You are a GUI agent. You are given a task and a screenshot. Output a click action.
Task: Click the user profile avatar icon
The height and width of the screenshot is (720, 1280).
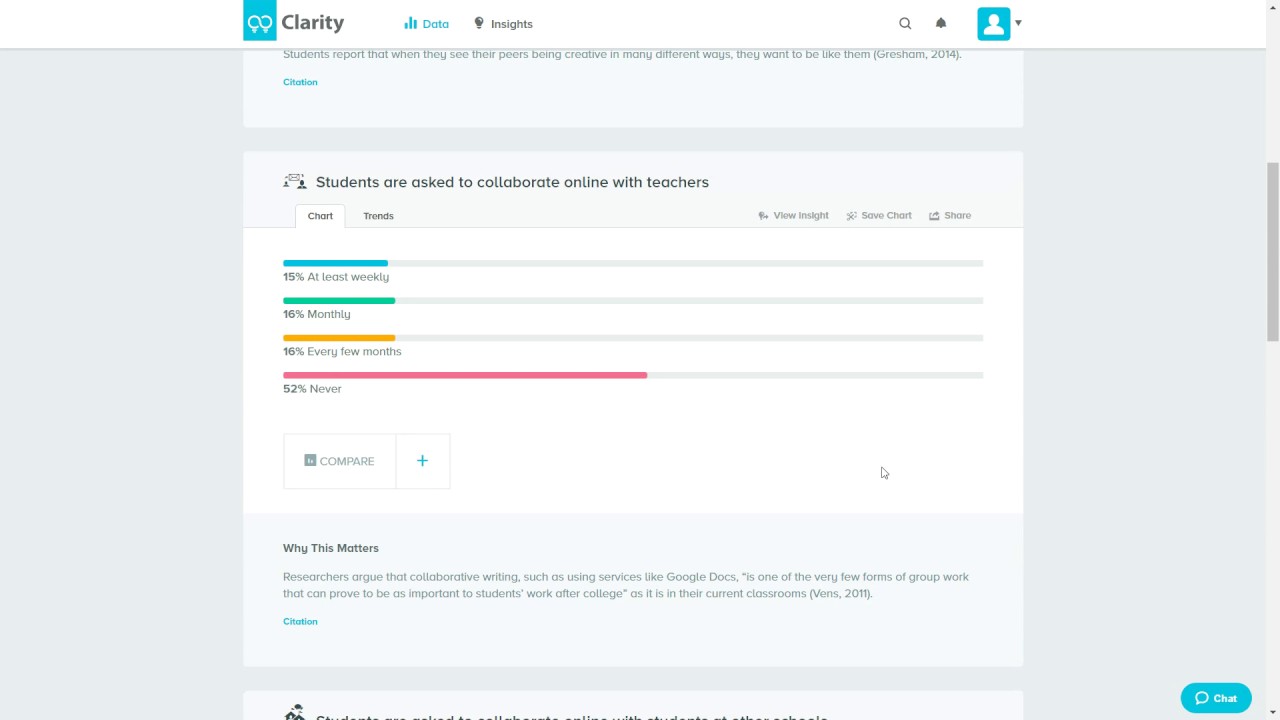(x=994, y=24)
